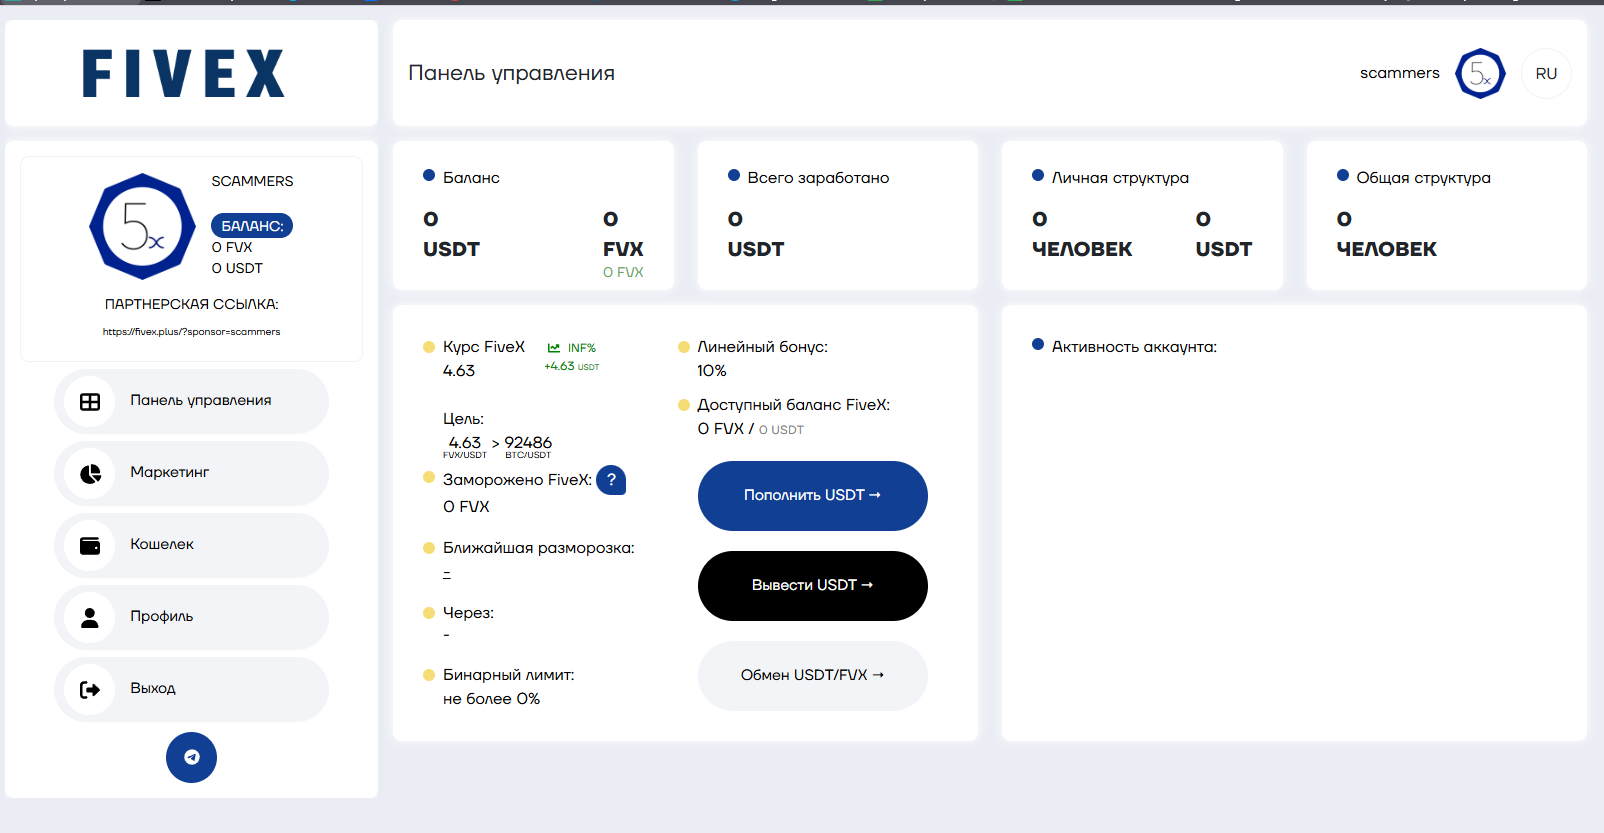Click the Profile person icon
Screen dimensions: 1604x833
(x=90, y=617)
